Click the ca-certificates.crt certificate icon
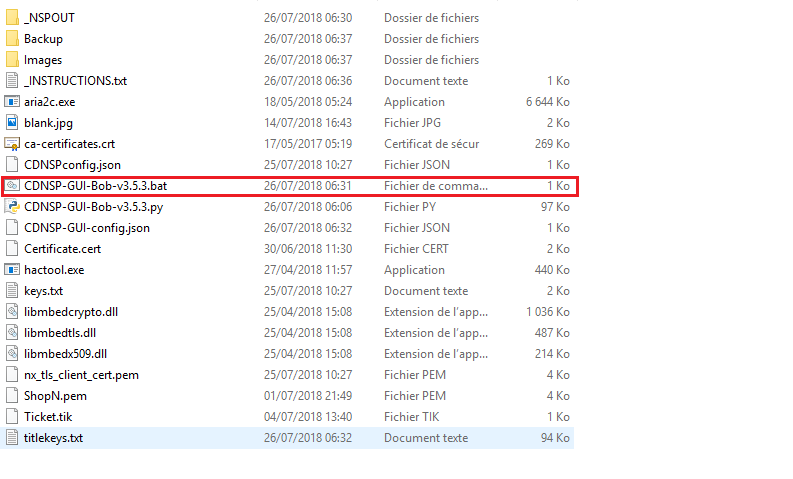The width and height of the screenshot is (793, 479). coord(12,144)
